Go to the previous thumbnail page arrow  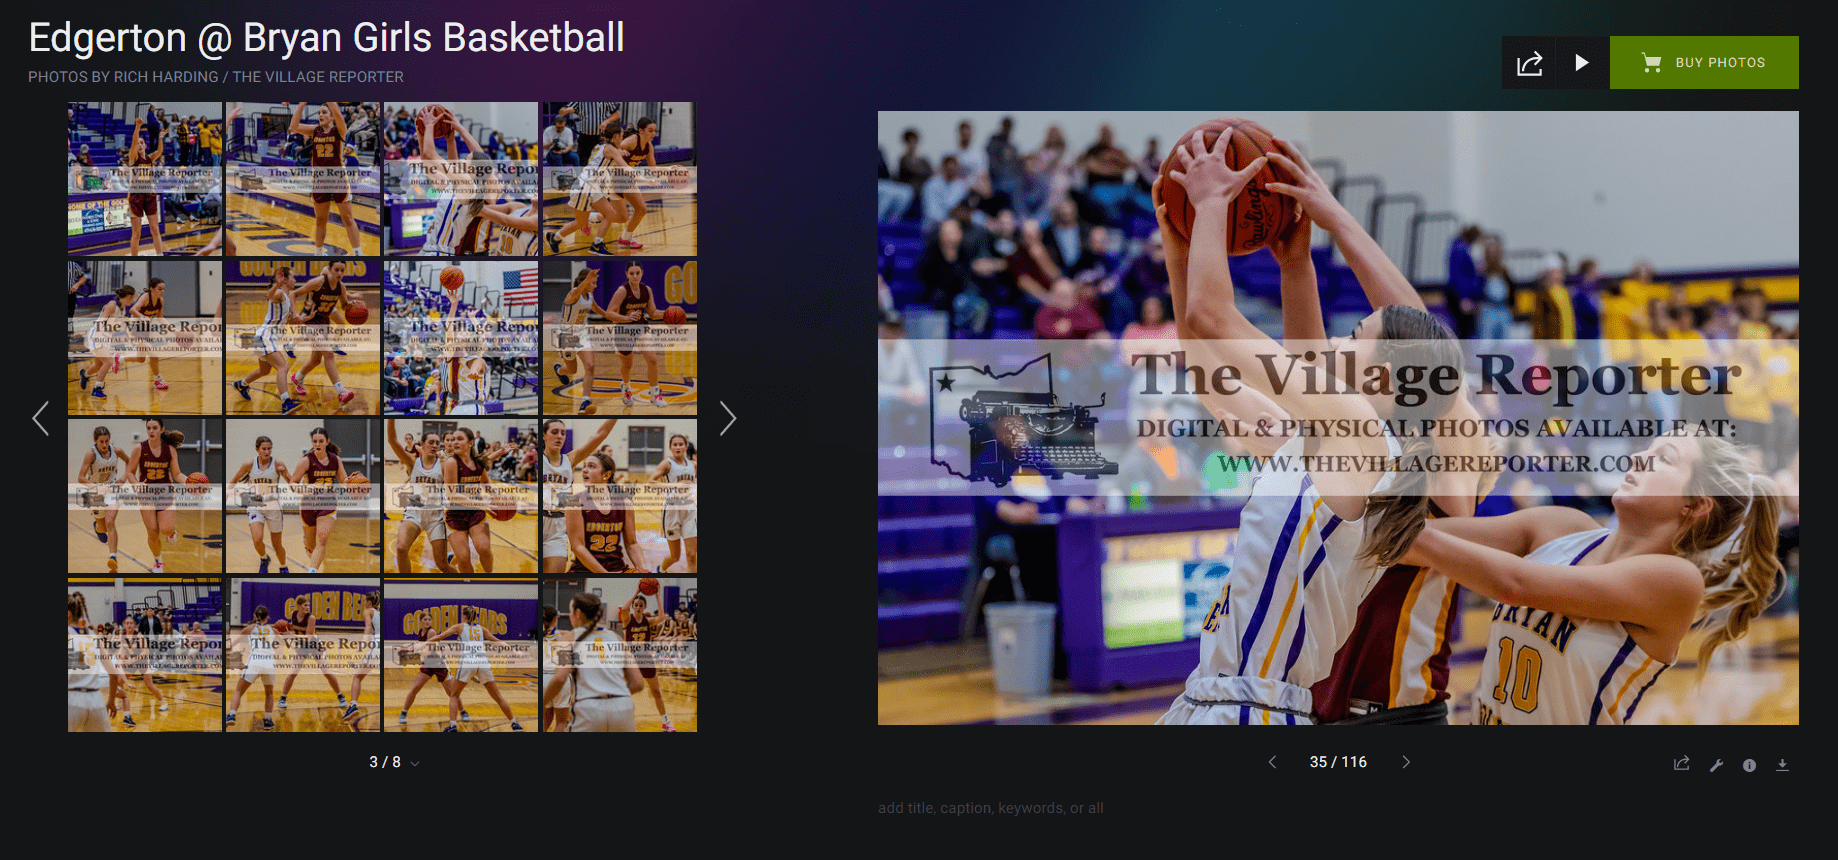click(x=40, y=418)
